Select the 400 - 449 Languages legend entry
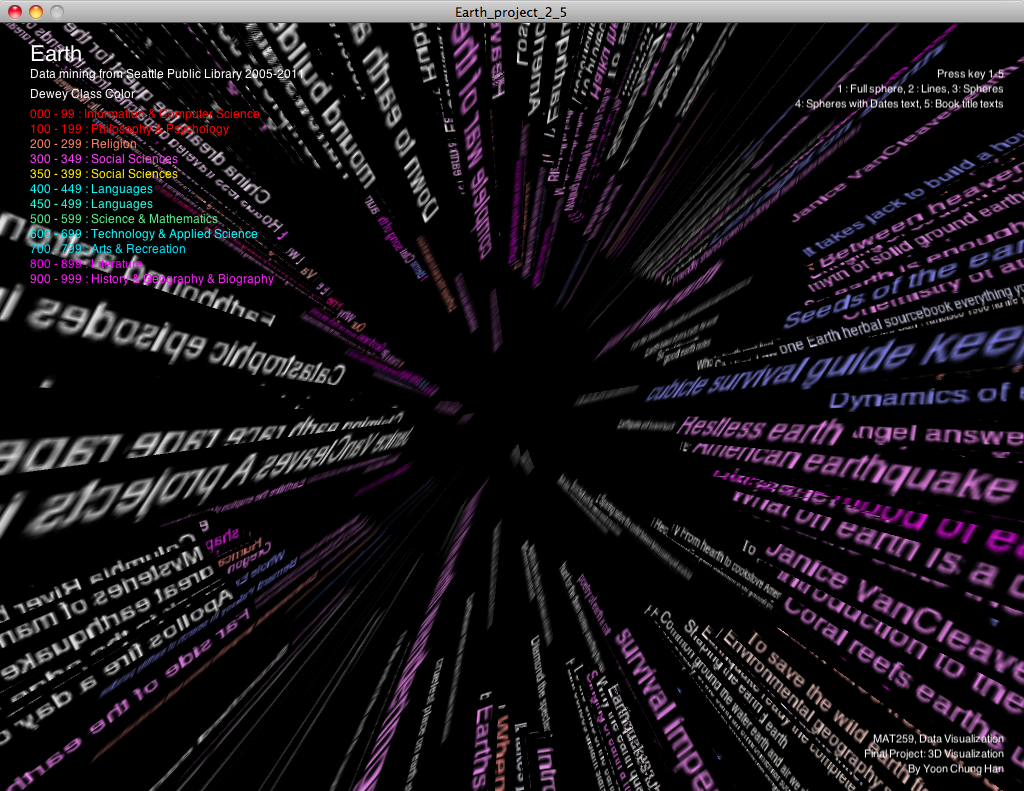The width and height of the screenshot is (1024, 791). 91,189
